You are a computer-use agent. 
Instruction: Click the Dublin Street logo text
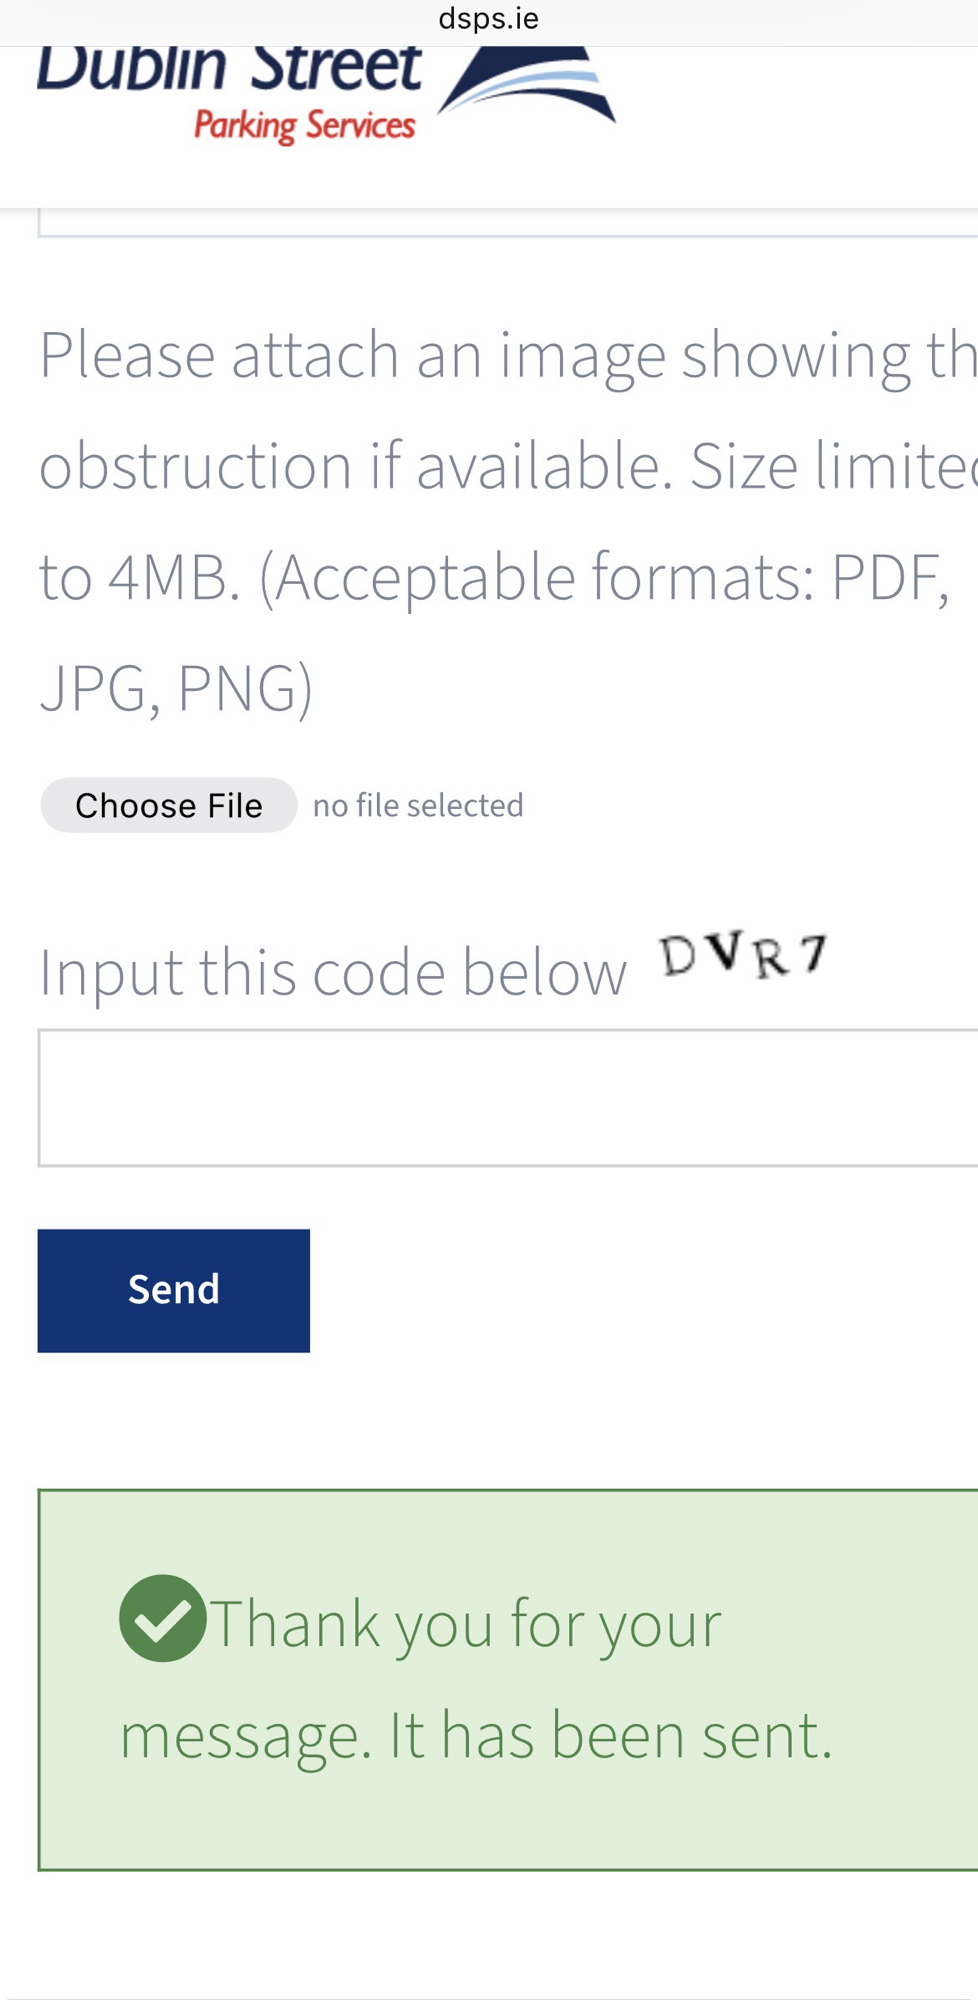click(x=229, y=68)
